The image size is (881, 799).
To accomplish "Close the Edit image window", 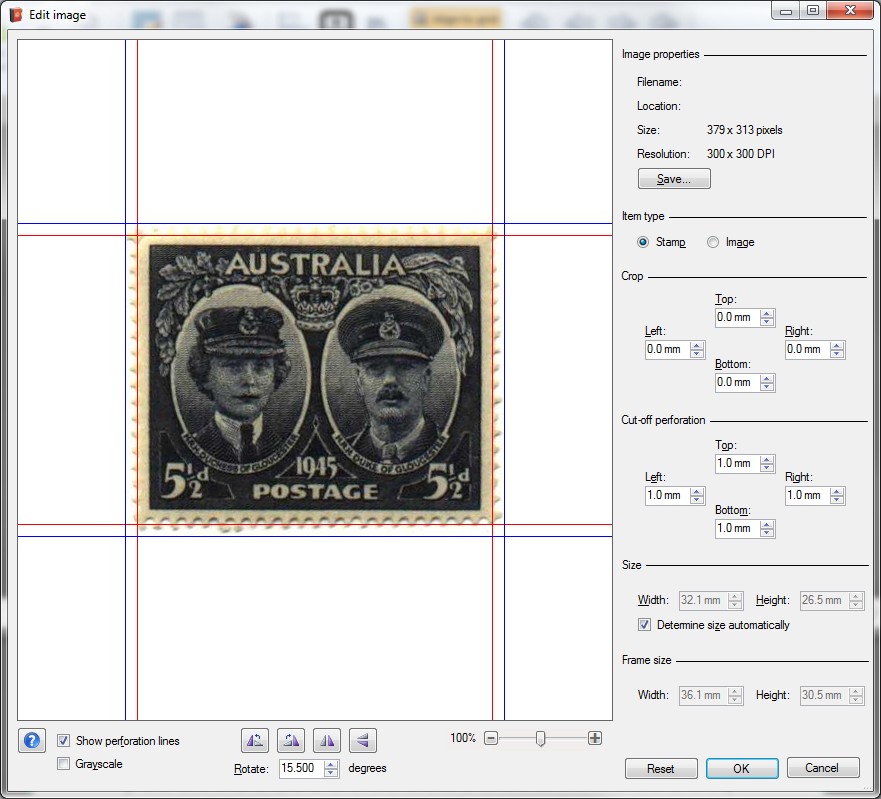I will point(850,10).
